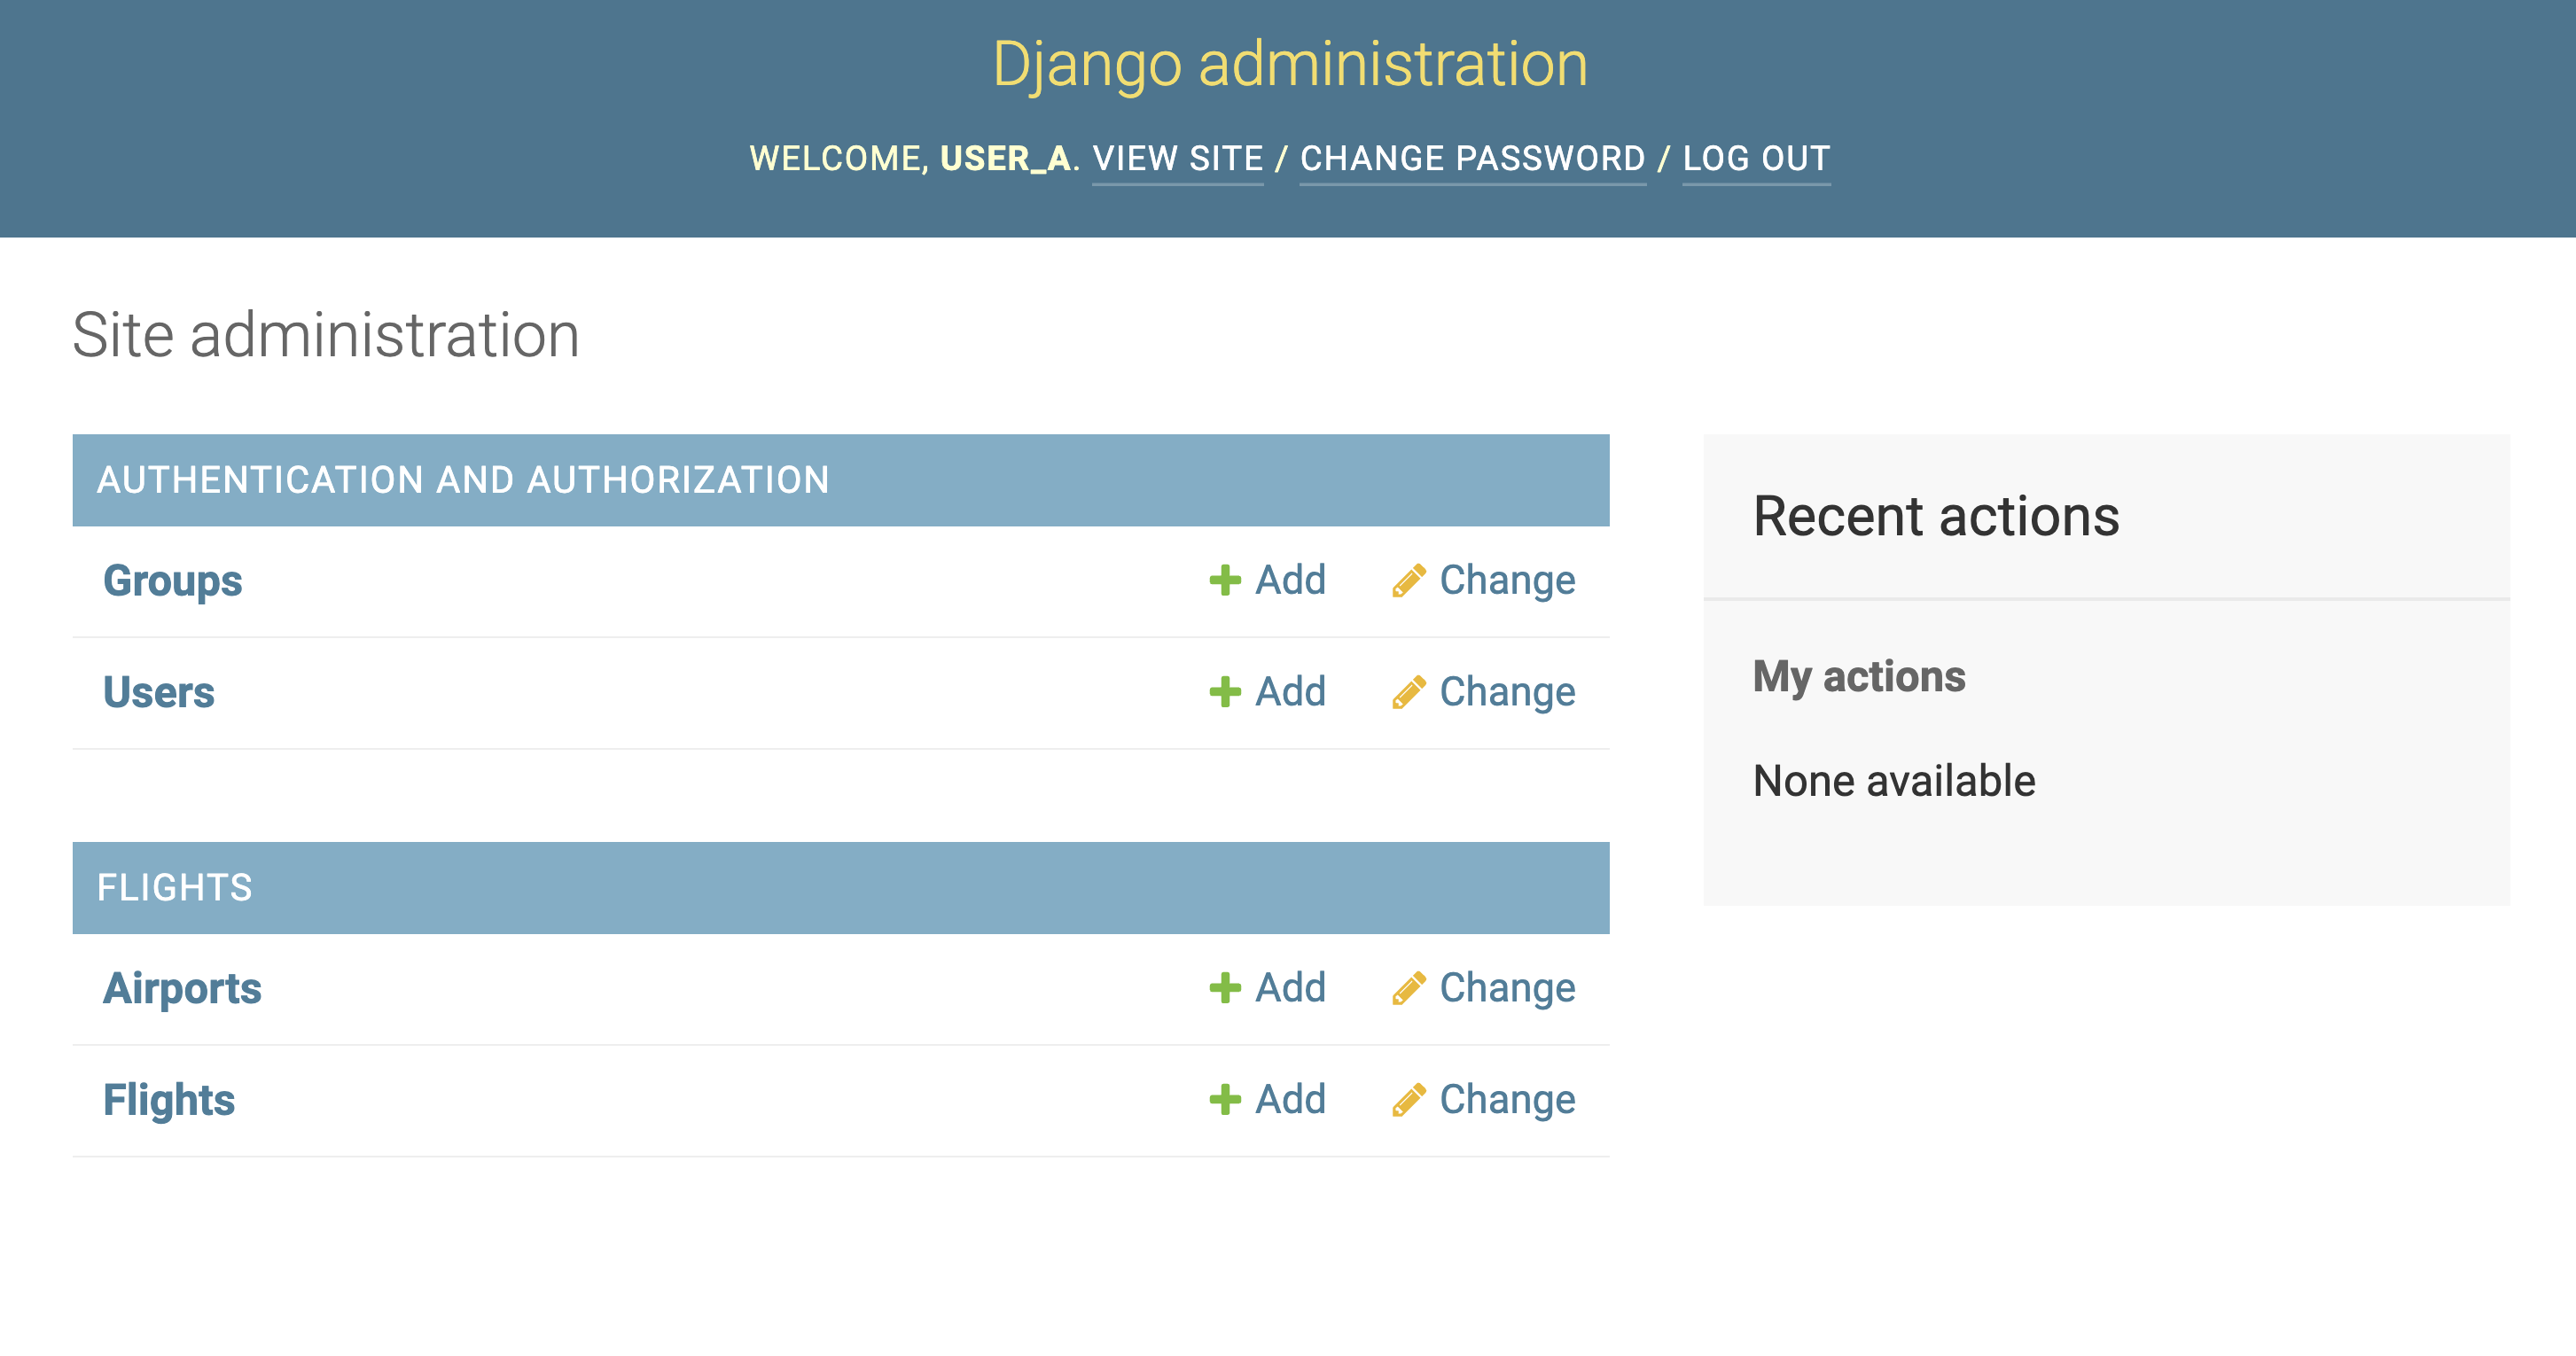Click the AUTHENTICATION AND AUTHORIZATION section header
Image resolution: width=2576 pixels, height=1356 pixels.
(x=463, y=480)
